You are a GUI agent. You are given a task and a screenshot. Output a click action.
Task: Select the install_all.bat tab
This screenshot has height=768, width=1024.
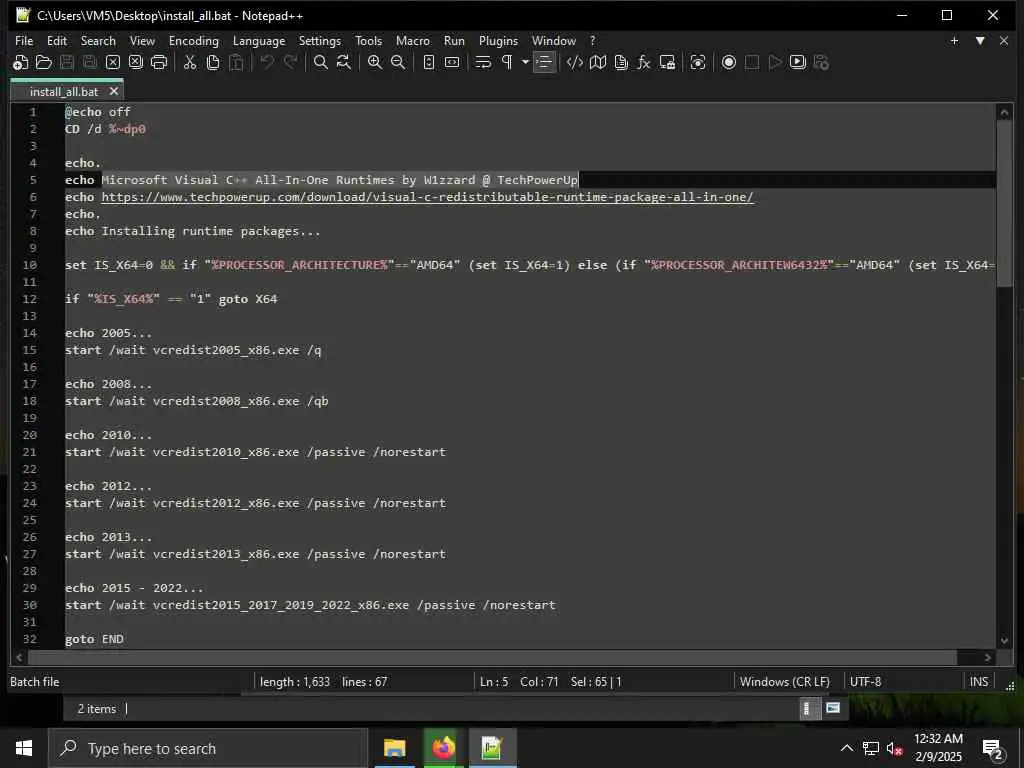[x=63, y=92]
